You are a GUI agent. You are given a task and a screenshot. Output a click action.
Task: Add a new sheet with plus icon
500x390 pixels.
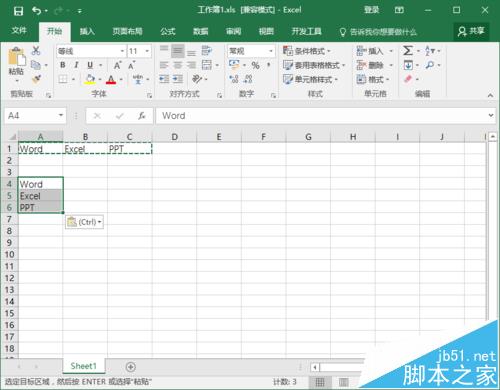(131, 367)
